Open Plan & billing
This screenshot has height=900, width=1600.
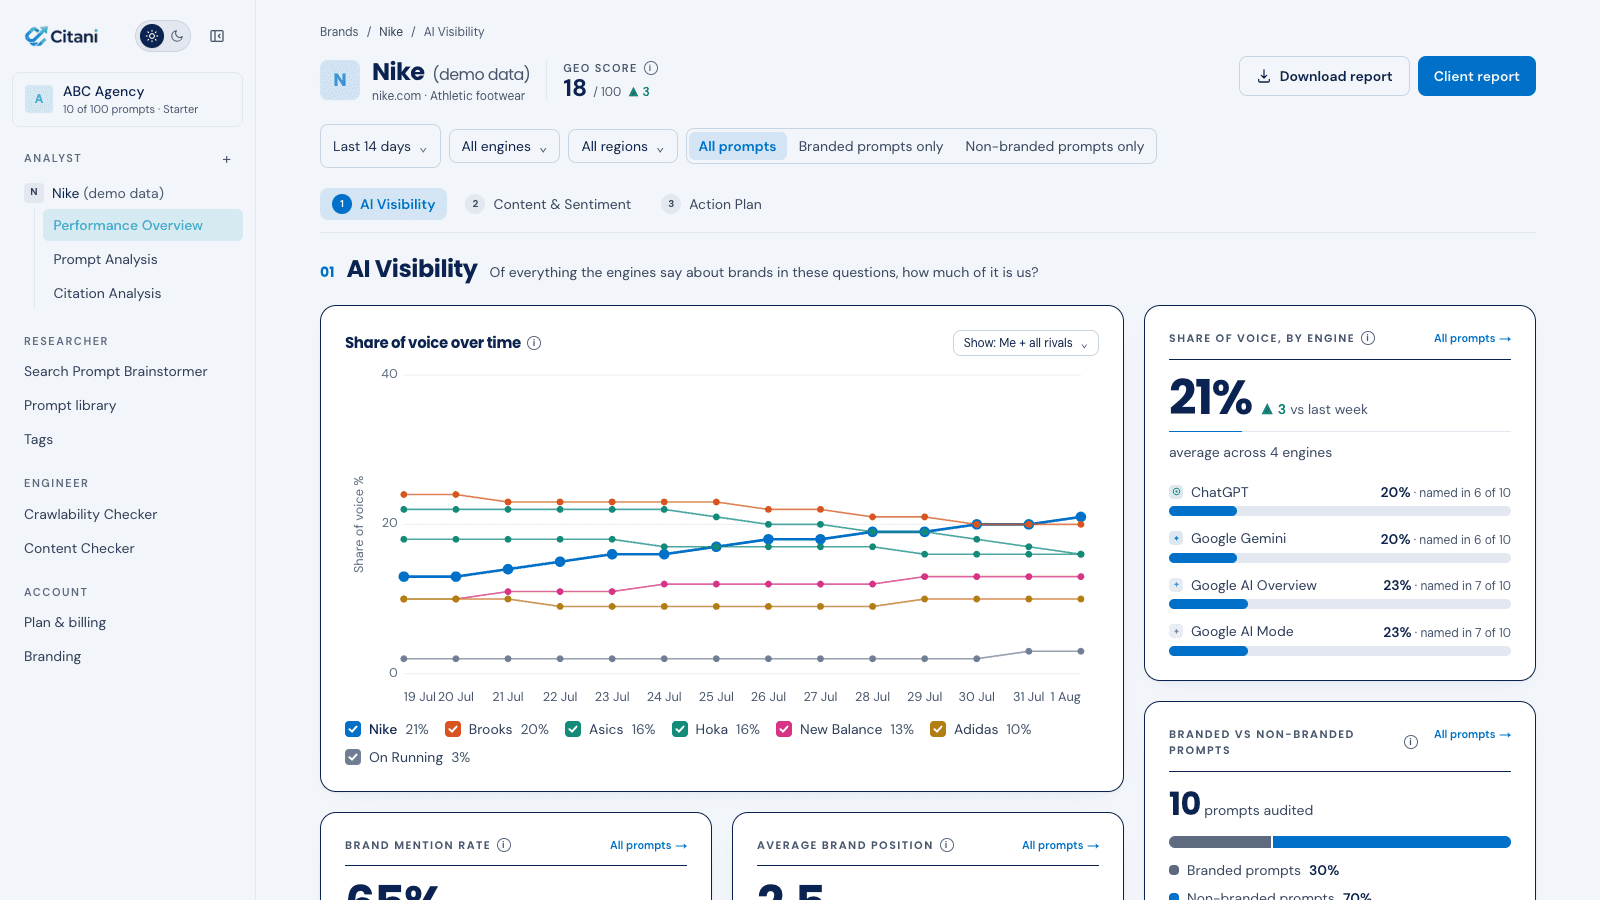pos(65,622)
